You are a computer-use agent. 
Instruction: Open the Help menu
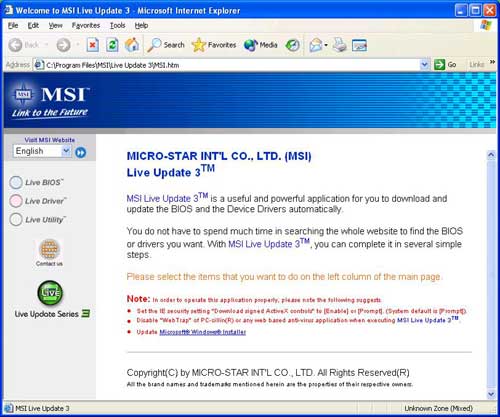pyautogui.click(x=141, y=25)
